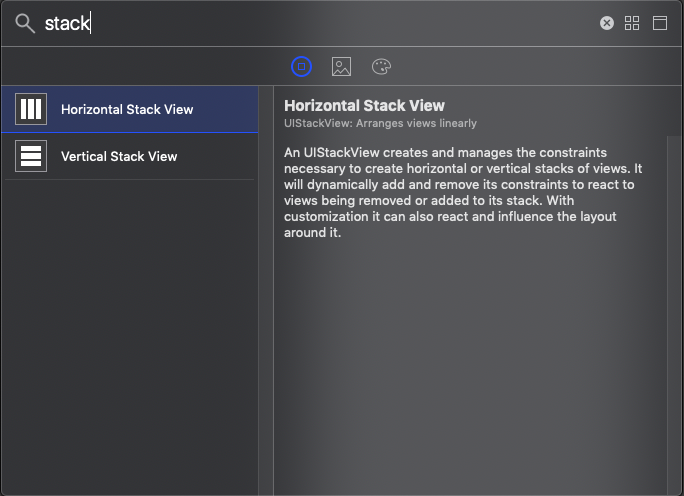Click the Vertical Stack View three-row icon

31,156
